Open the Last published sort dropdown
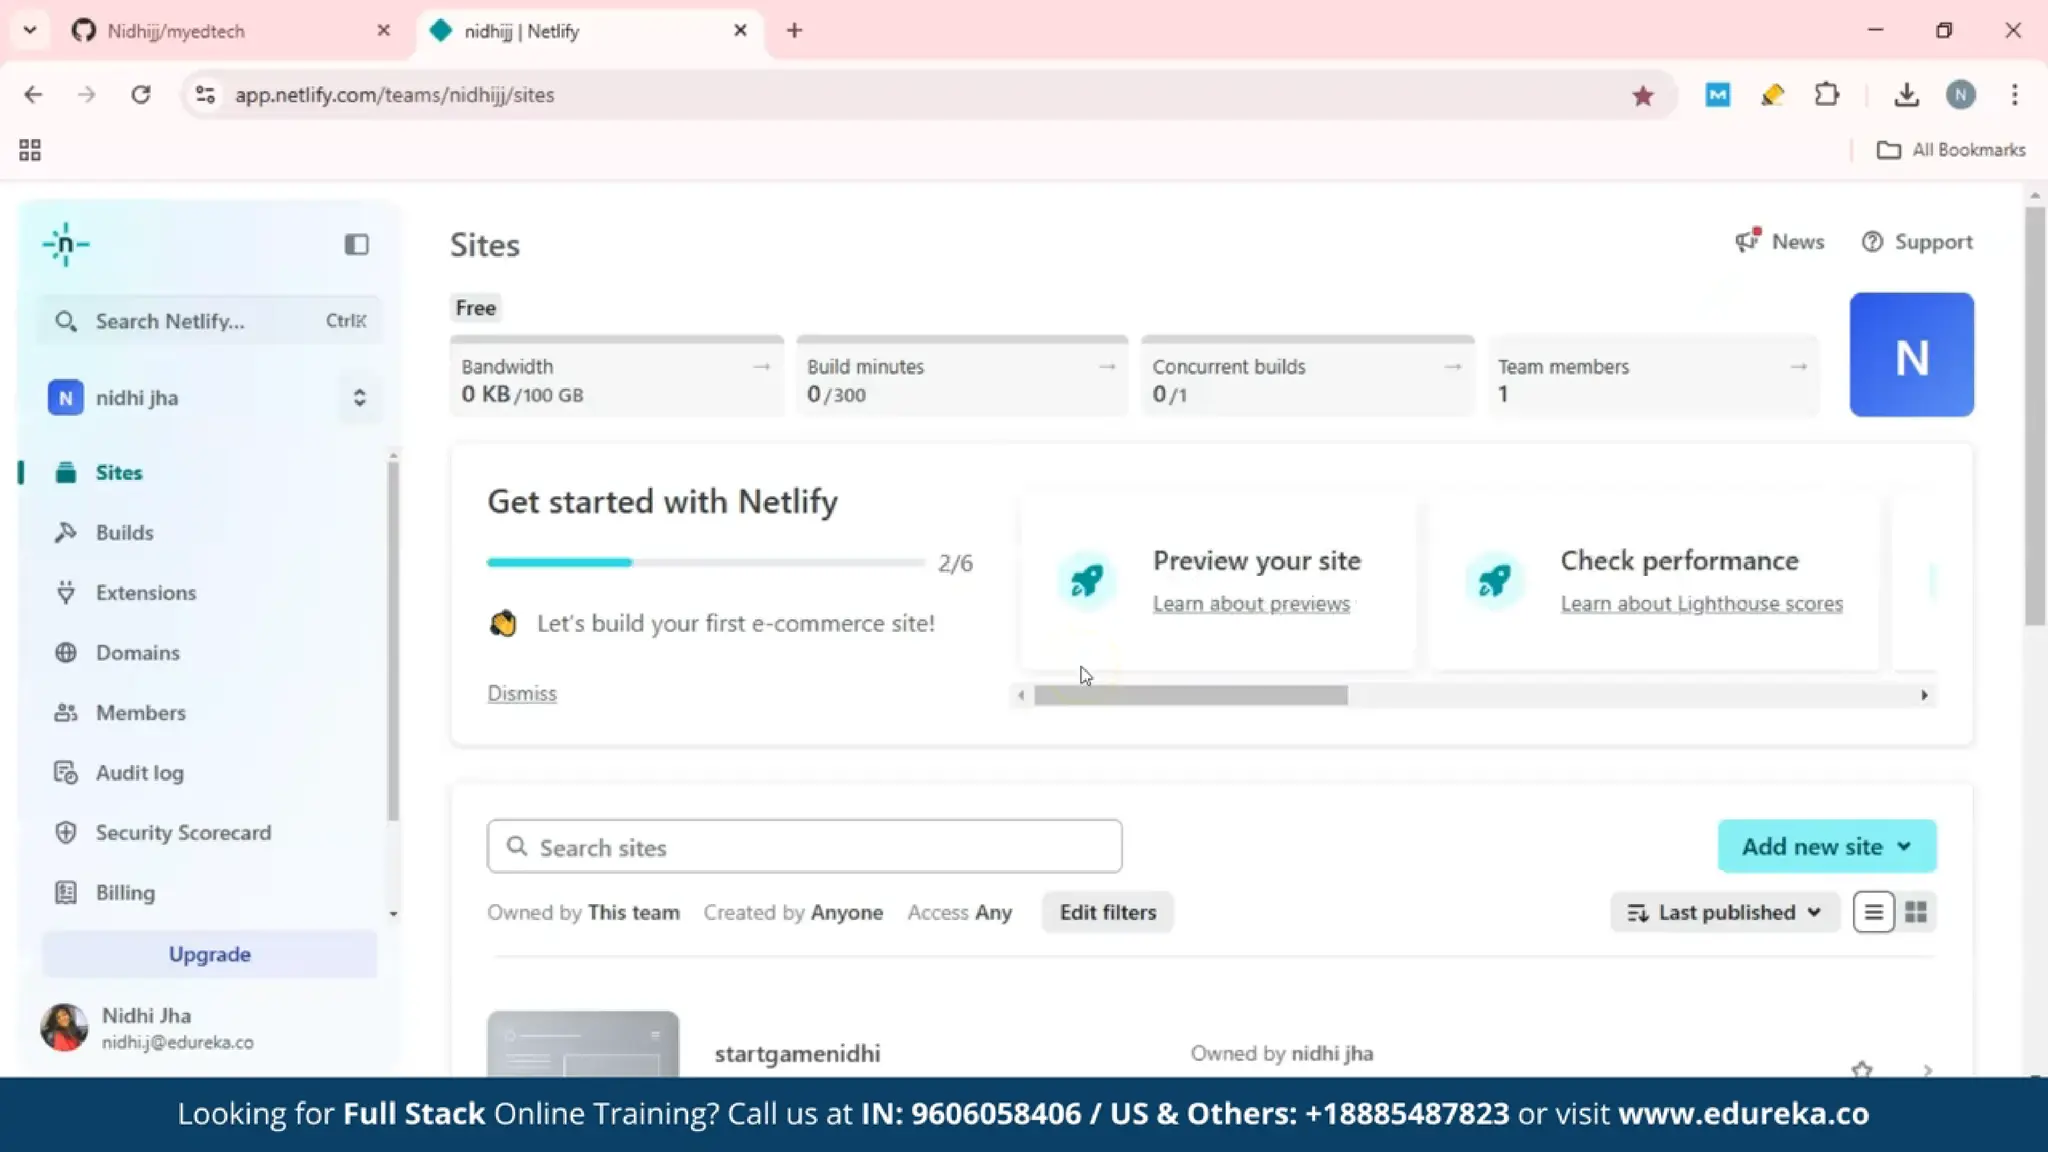The height and width of the screenshot is (1152, 2048). click(1724, 912)
